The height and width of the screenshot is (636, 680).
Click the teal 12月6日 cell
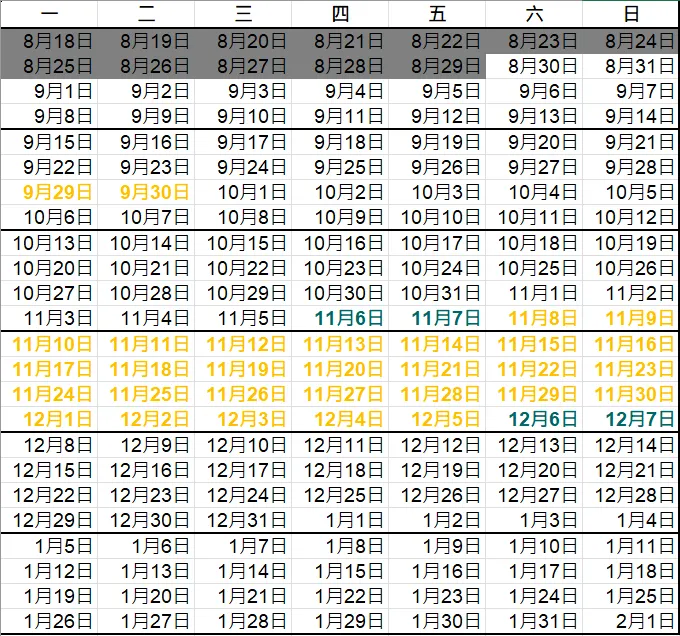point(534,419)
